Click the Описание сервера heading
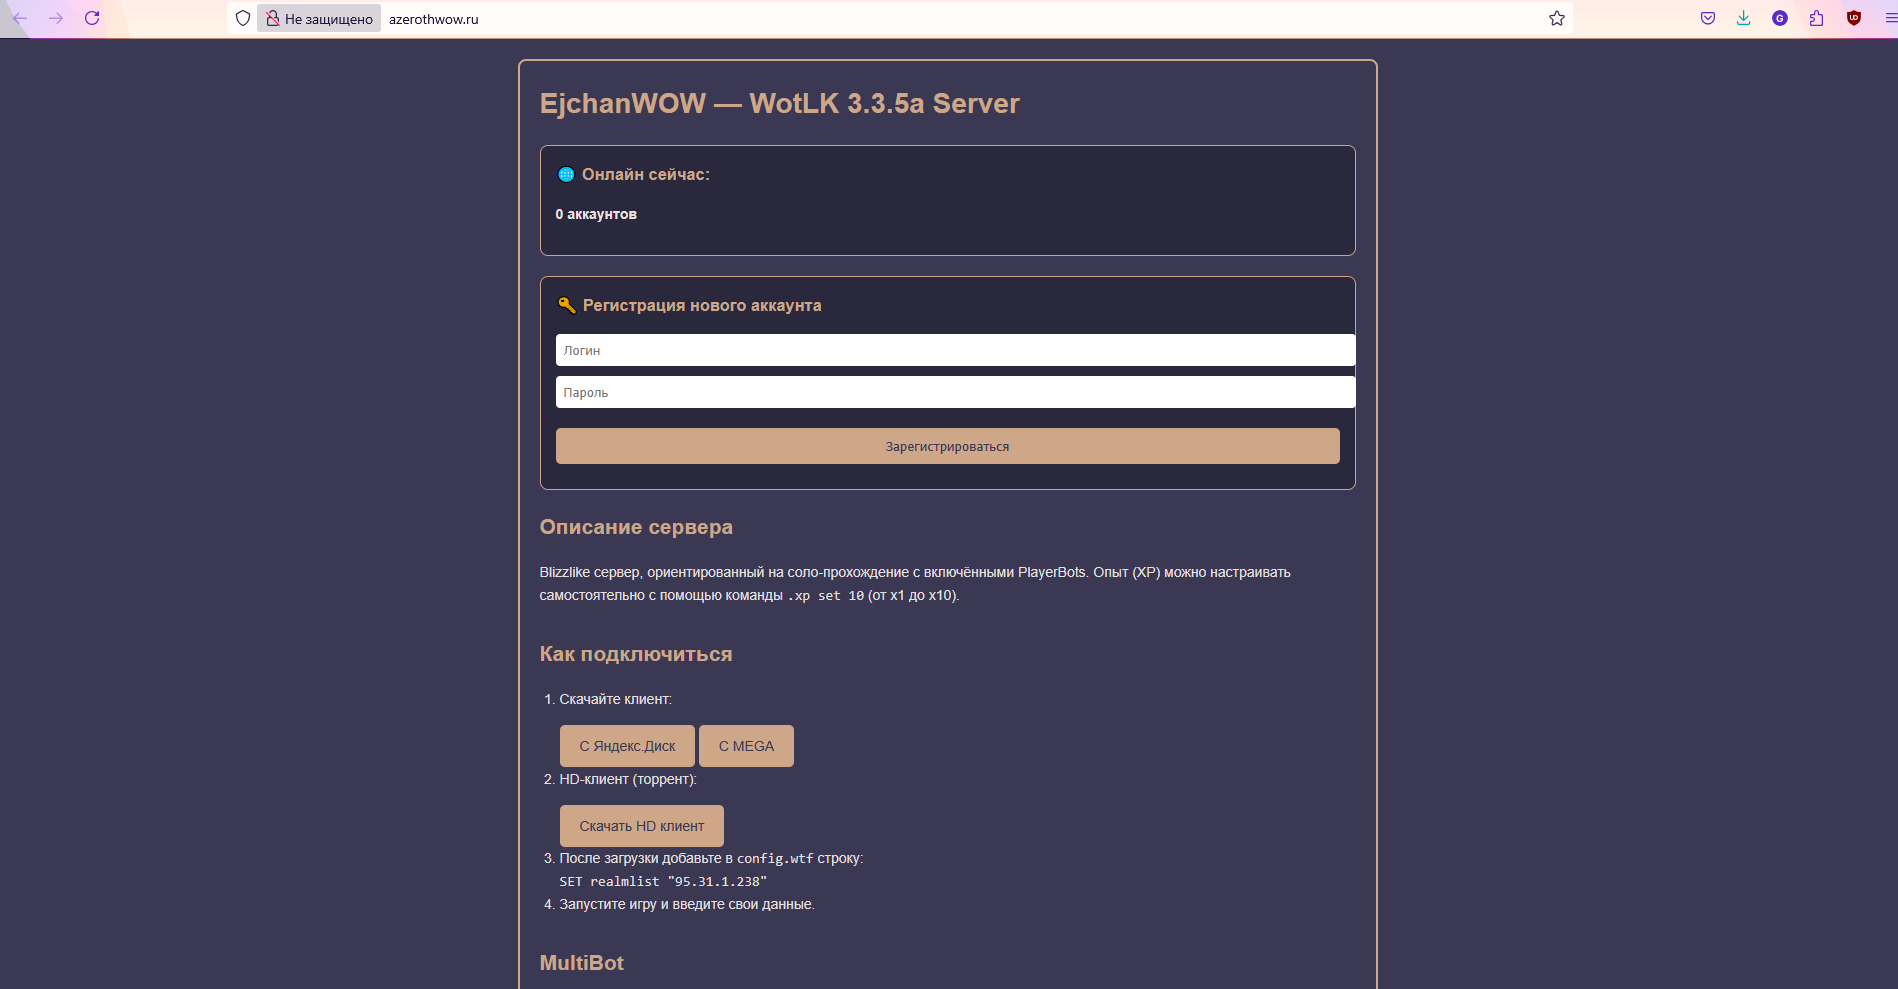 tap(636, 527)
